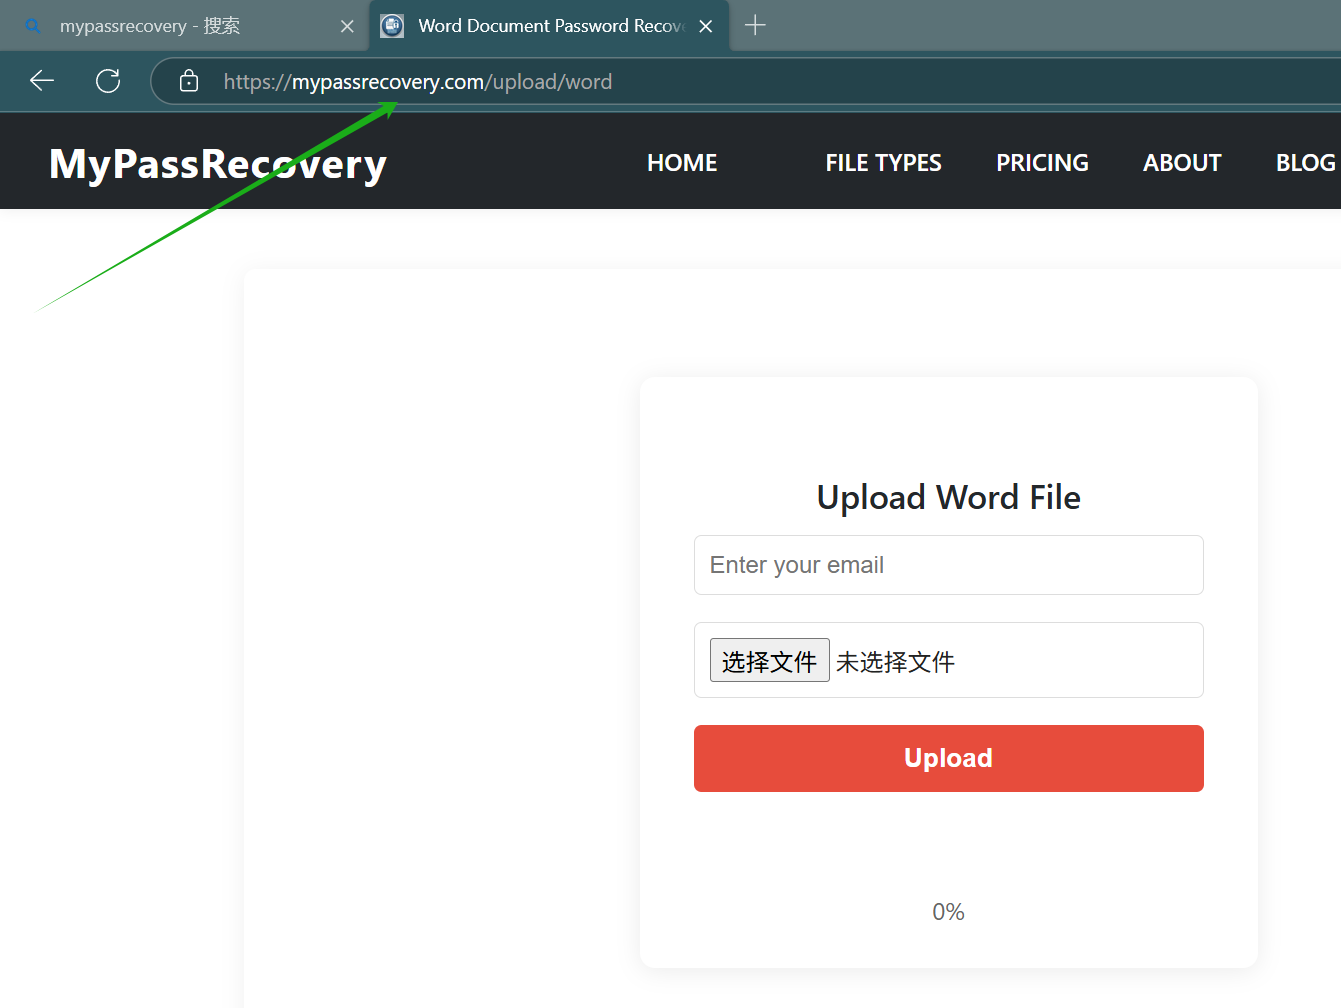Click the 选择文件 file picker button
This screenshot has height=1008, width=1341.
tap(769, 660)
